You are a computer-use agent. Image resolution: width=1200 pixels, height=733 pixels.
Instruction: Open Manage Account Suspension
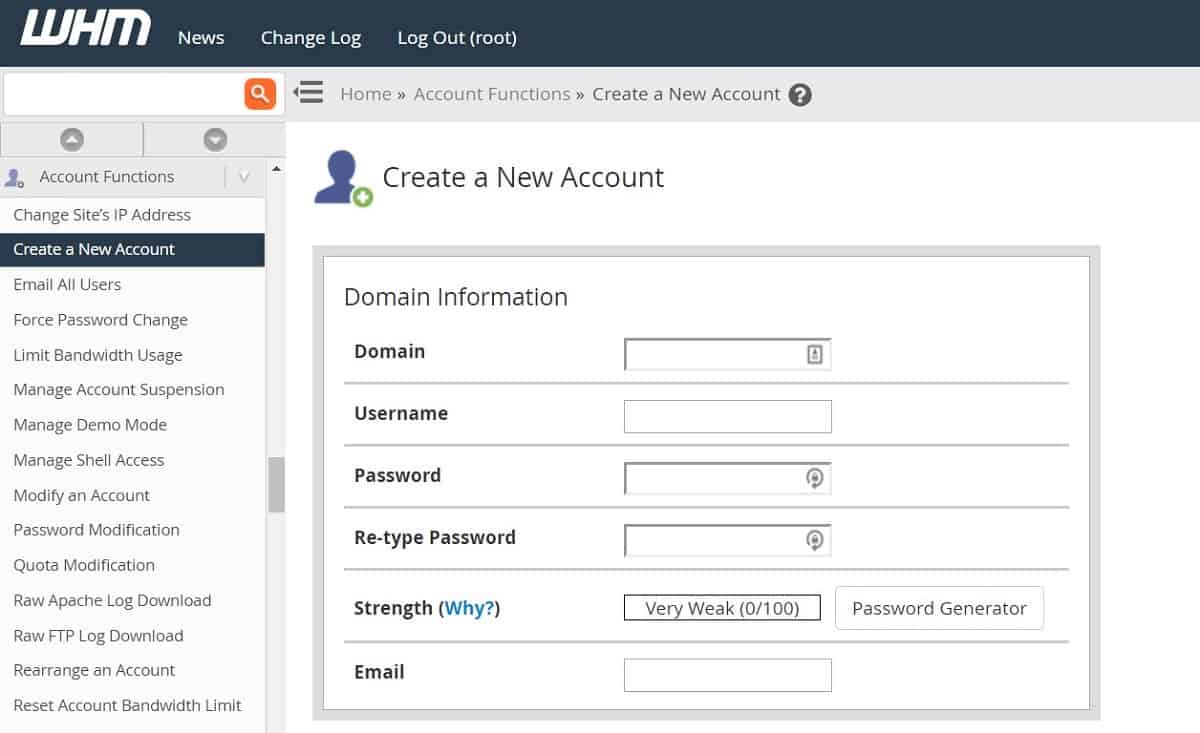(119, 389)
